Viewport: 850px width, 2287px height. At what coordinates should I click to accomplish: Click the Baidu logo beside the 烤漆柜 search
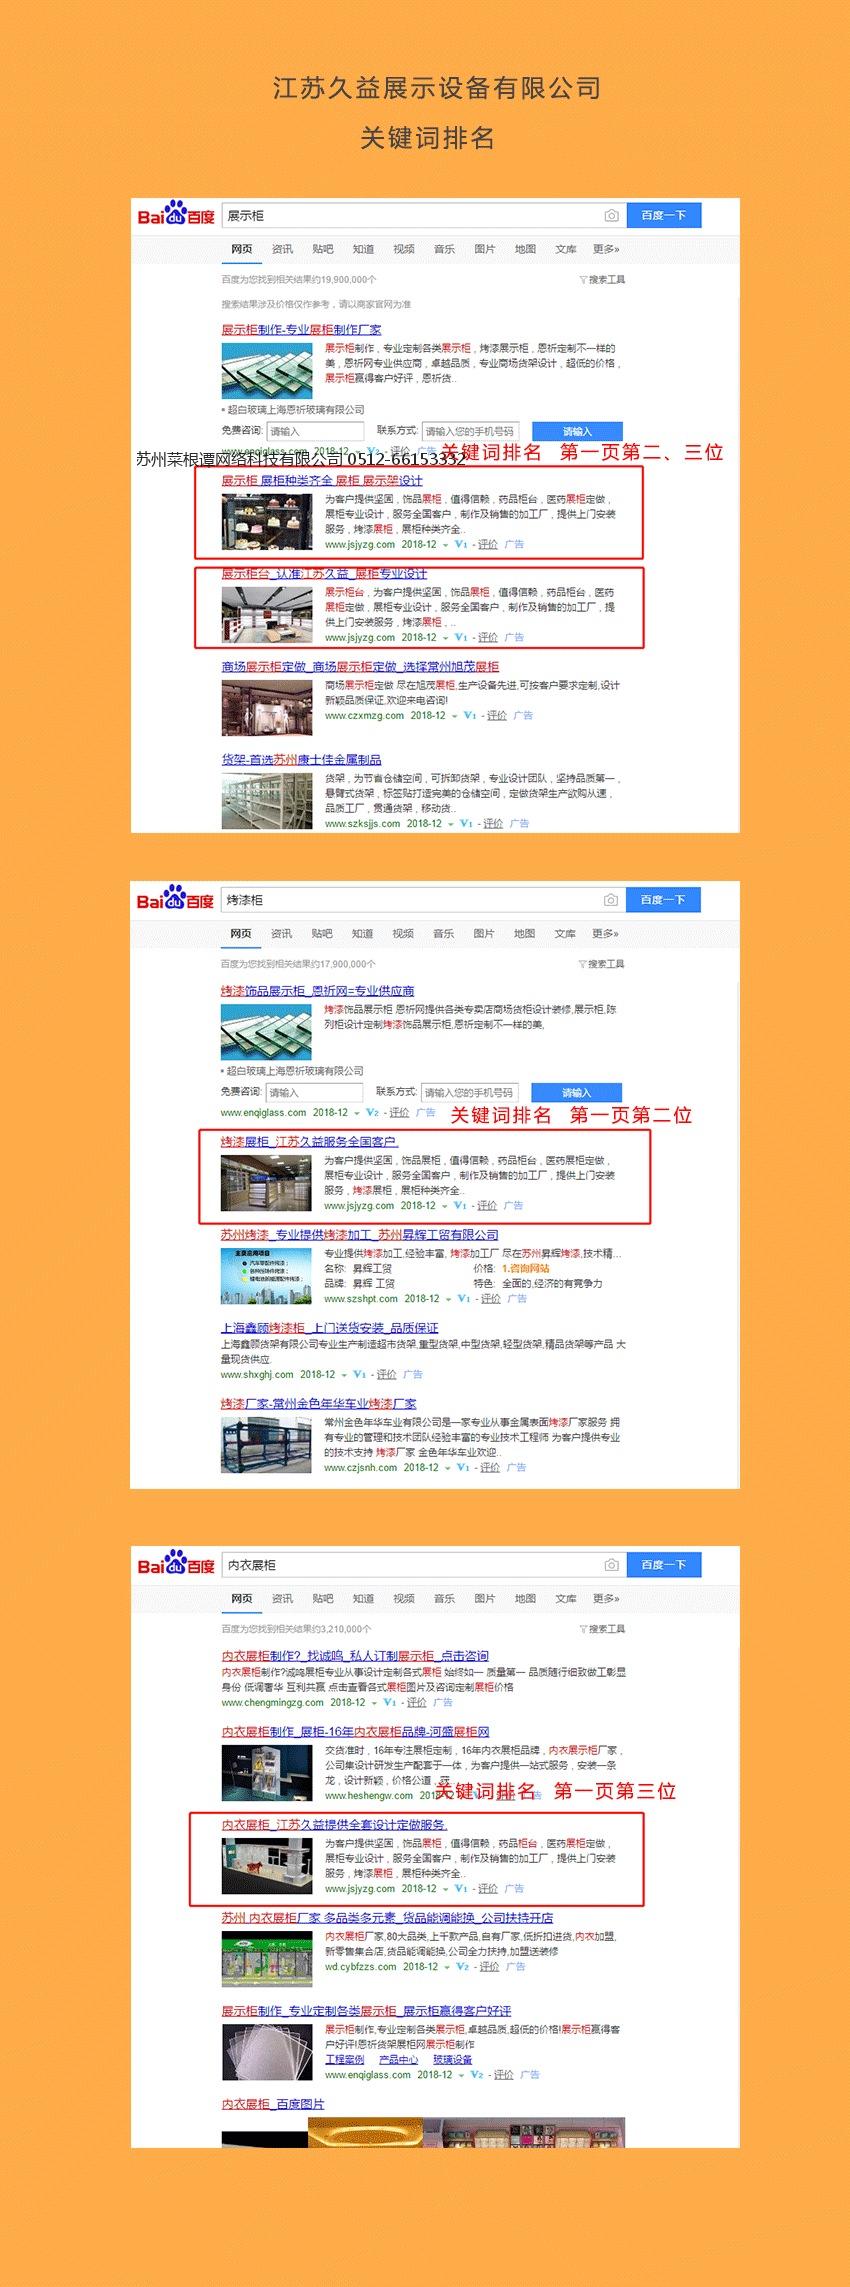click(175, 899)
